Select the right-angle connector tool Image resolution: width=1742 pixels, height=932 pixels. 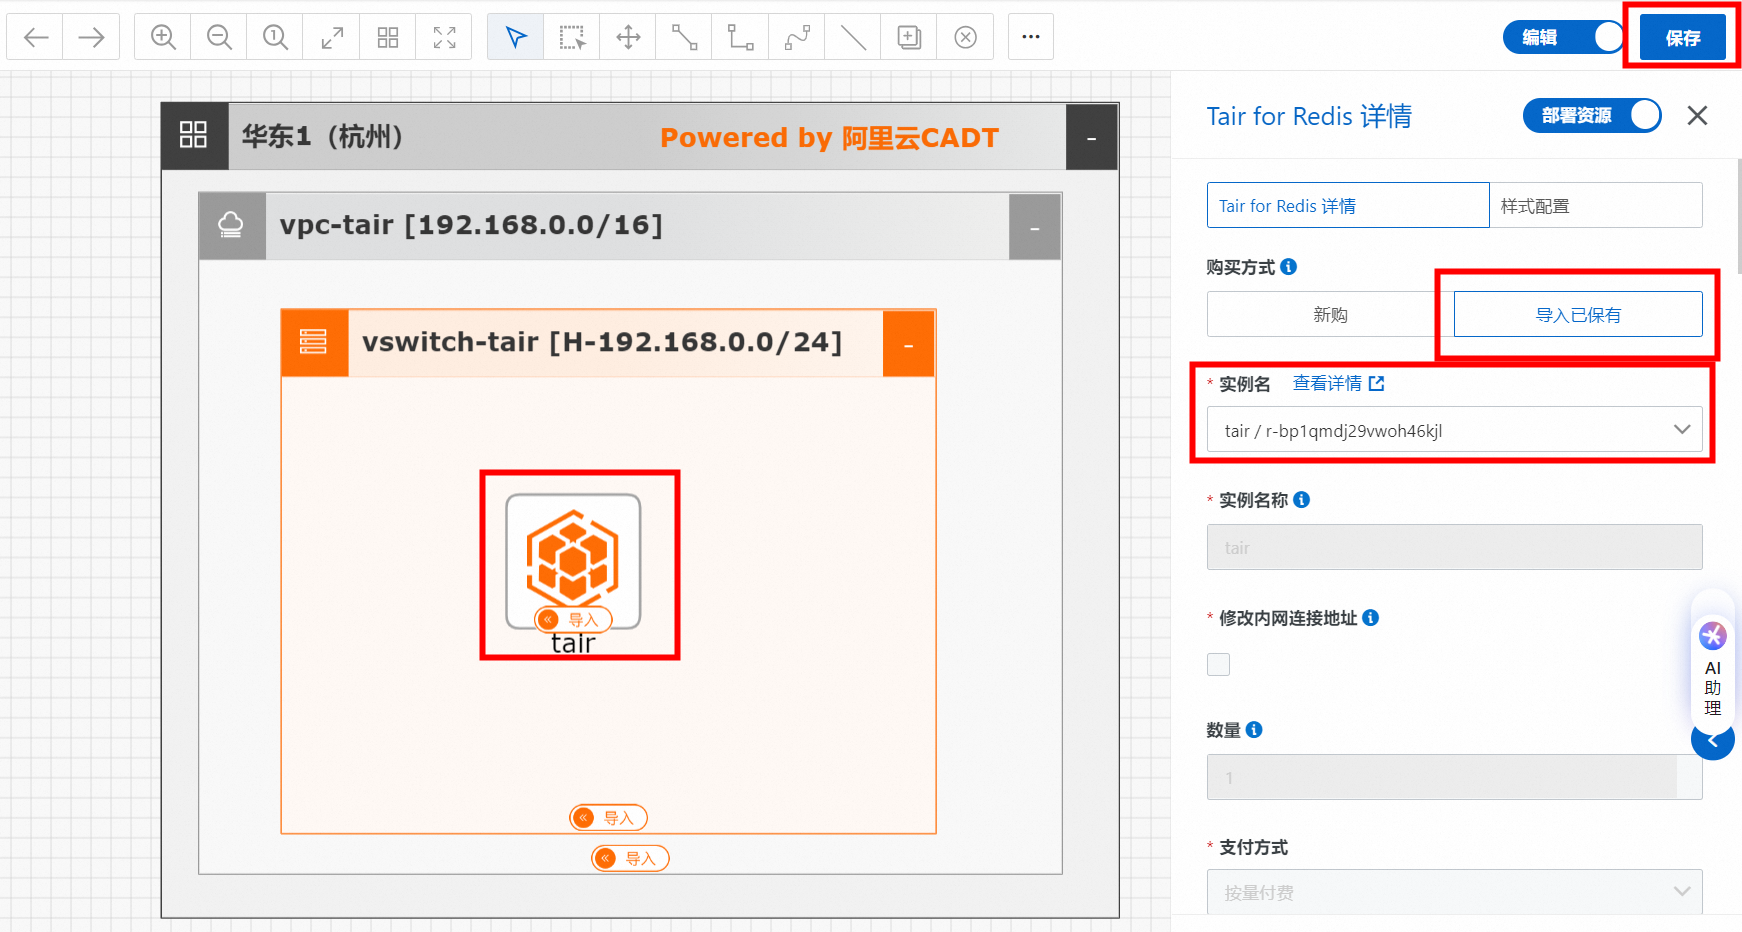[x=740, y=38]
